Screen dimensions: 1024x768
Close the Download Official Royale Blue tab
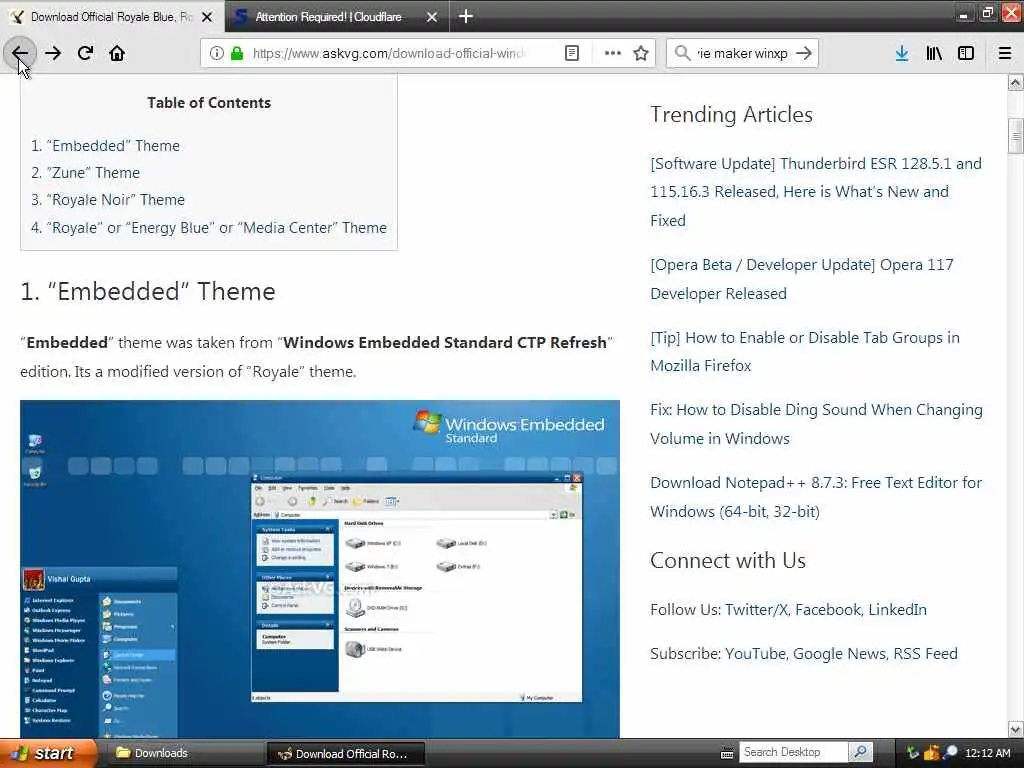207,17
